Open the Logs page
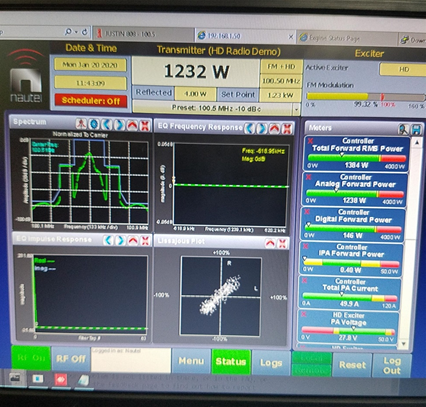Viewport: 426px width, 407px height. pyautogui.click(x=271, y=363)
